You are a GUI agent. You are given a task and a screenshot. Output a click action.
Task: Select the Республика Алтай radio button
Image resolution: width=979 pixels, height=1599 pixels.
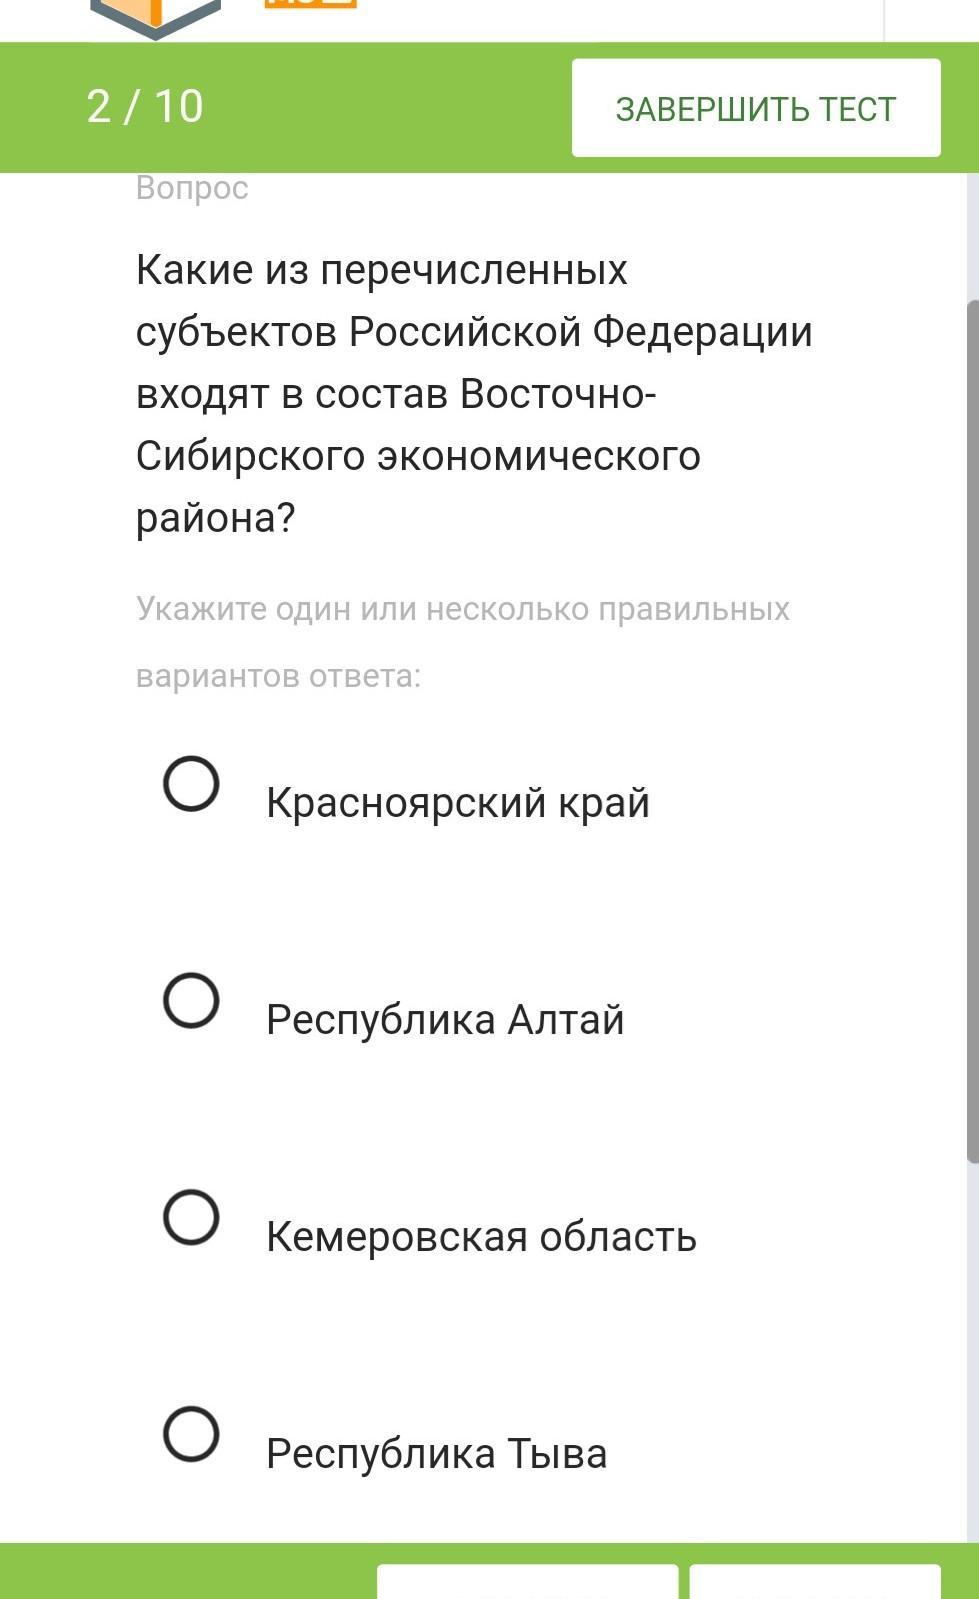point(191,1000)
